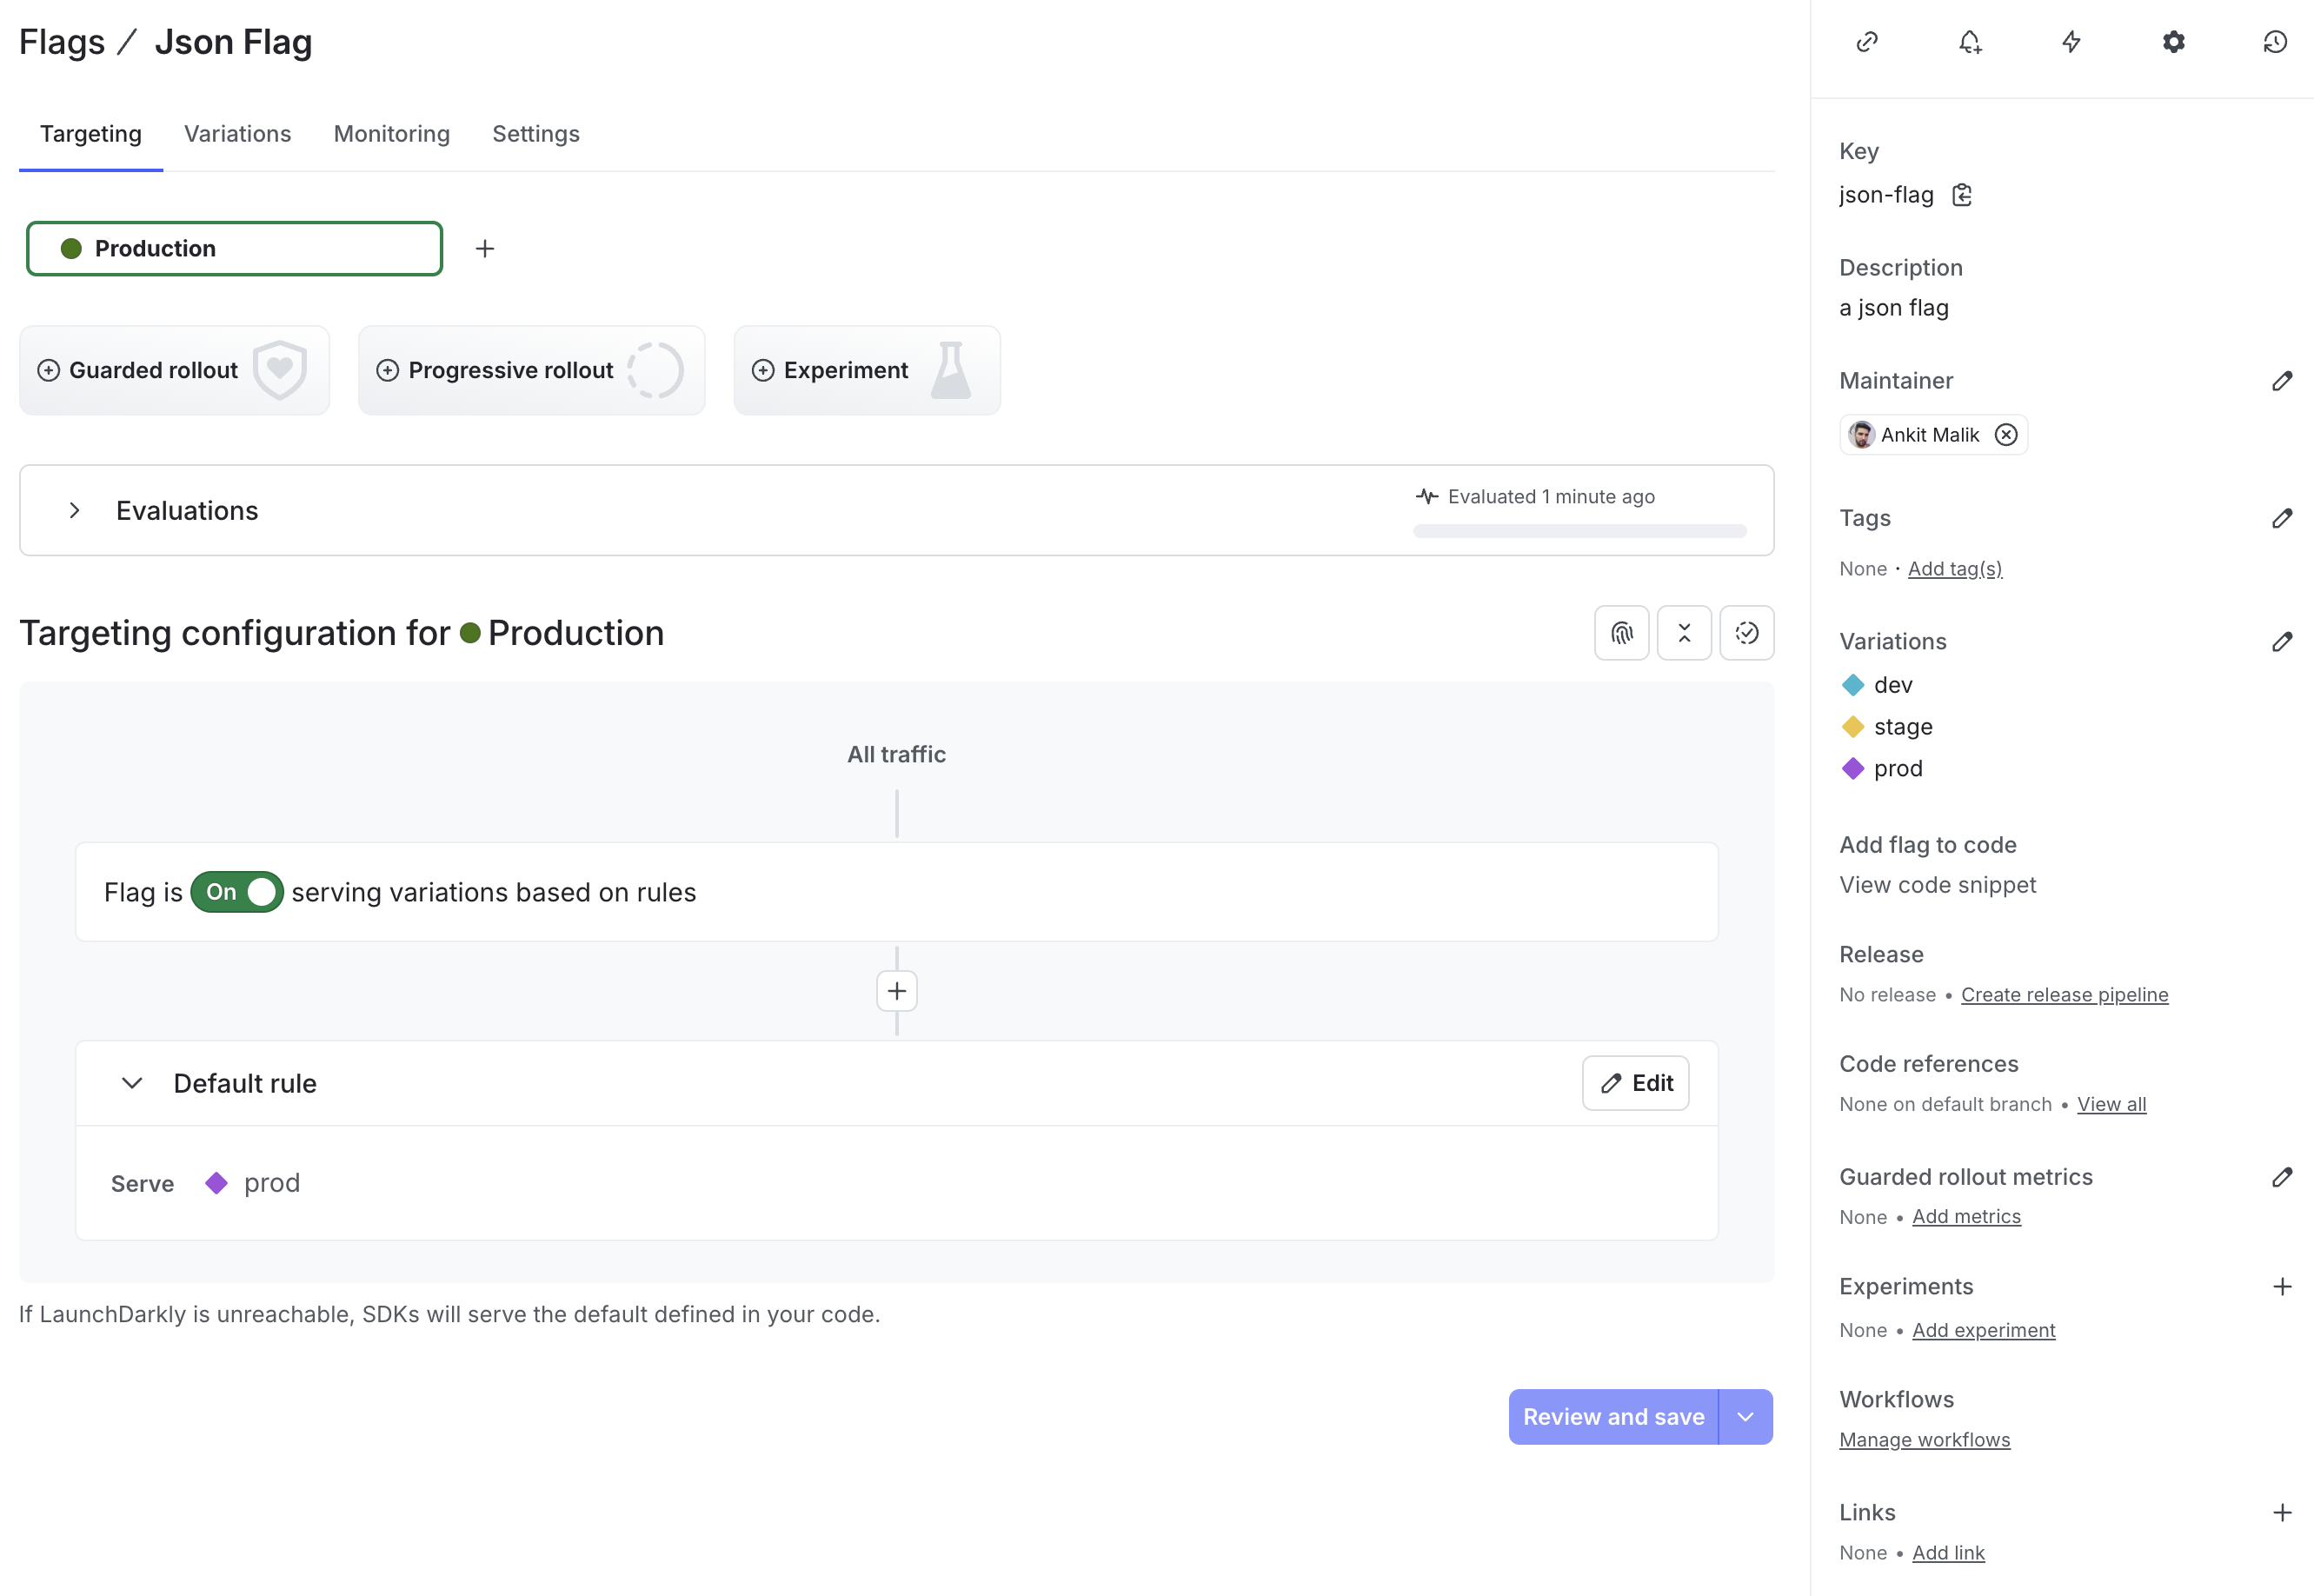This screenshot has width=2314, height=1596.
Task: Click Add link in Links section
Action: click(x=1948, y=1553)
